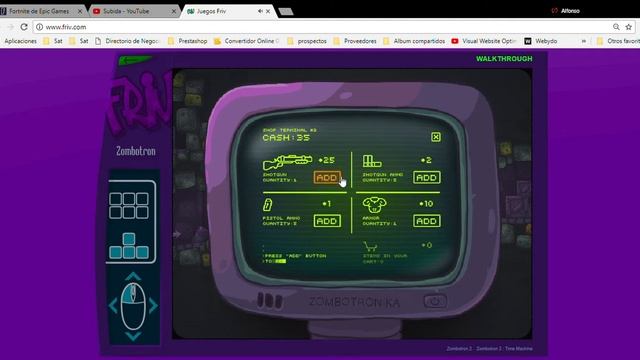Viewport: 640px width, 360px height.
Task: Click the Alfonso profile button
Action: pyautogui.click(x=566, y=11)
